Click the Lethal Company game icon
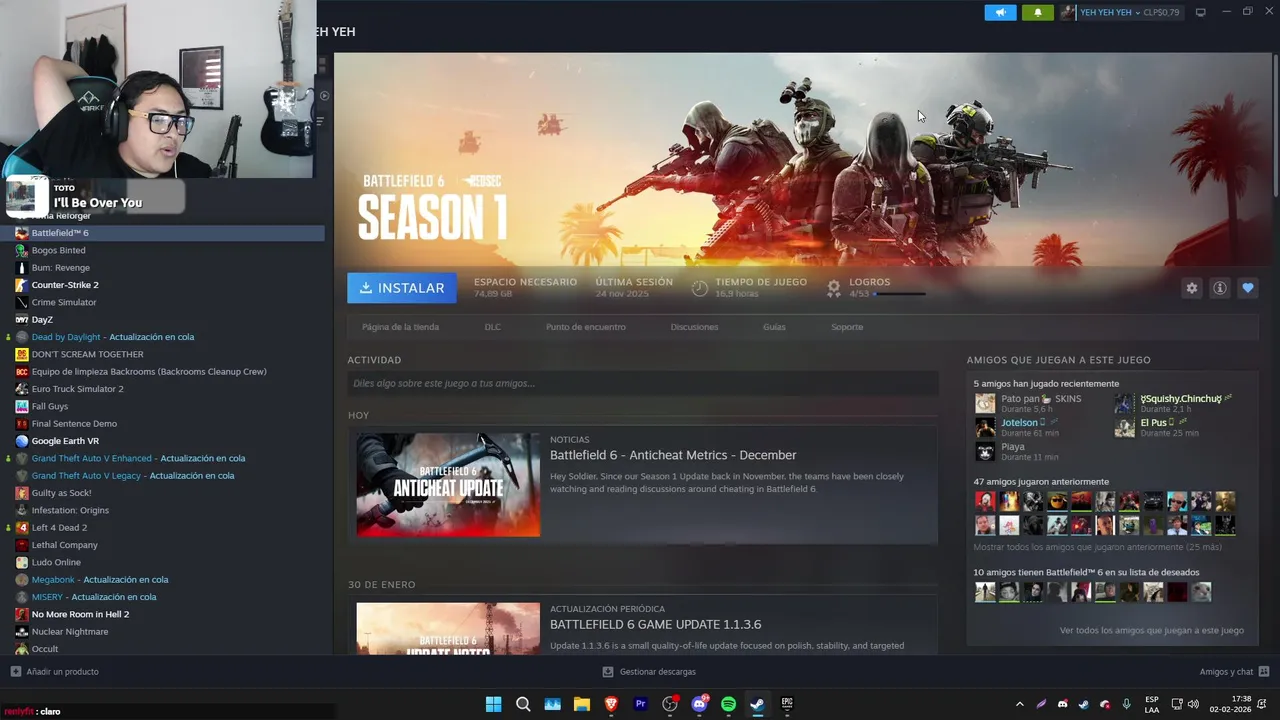Viewport: 1280px width, 720px height. (x=22, y=545)
